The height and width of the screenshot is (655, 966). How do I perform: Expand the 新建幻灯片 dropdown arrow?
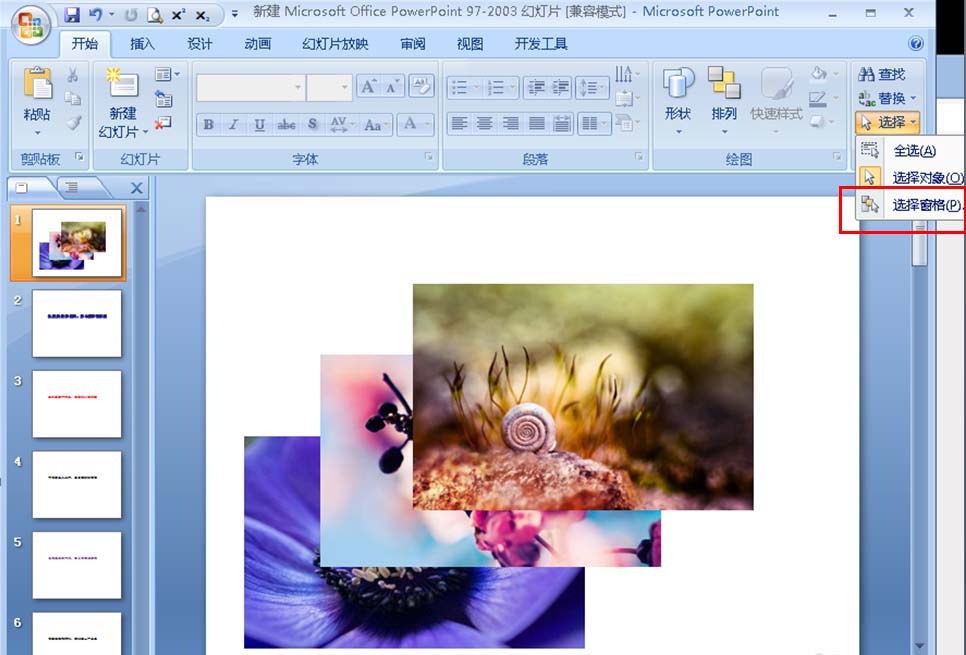(x=145, y=132)
